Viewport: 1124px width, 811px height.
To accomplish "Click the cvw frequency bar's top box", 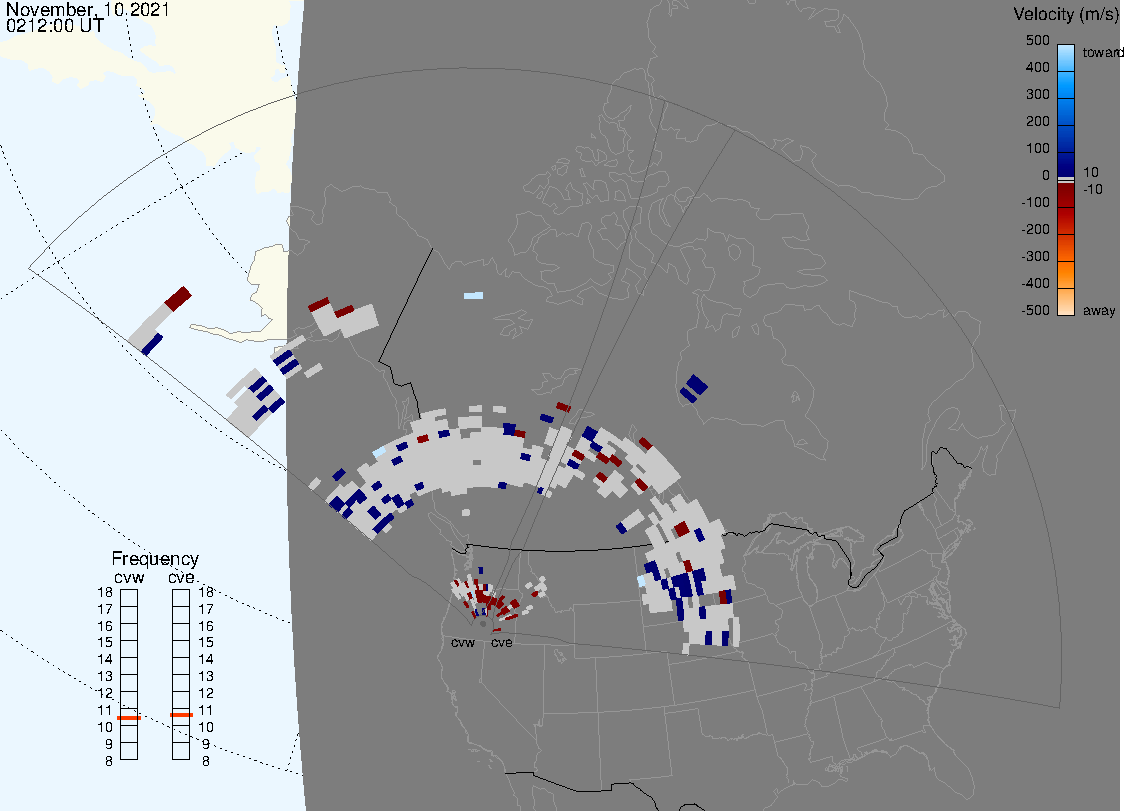I will 129,598.
